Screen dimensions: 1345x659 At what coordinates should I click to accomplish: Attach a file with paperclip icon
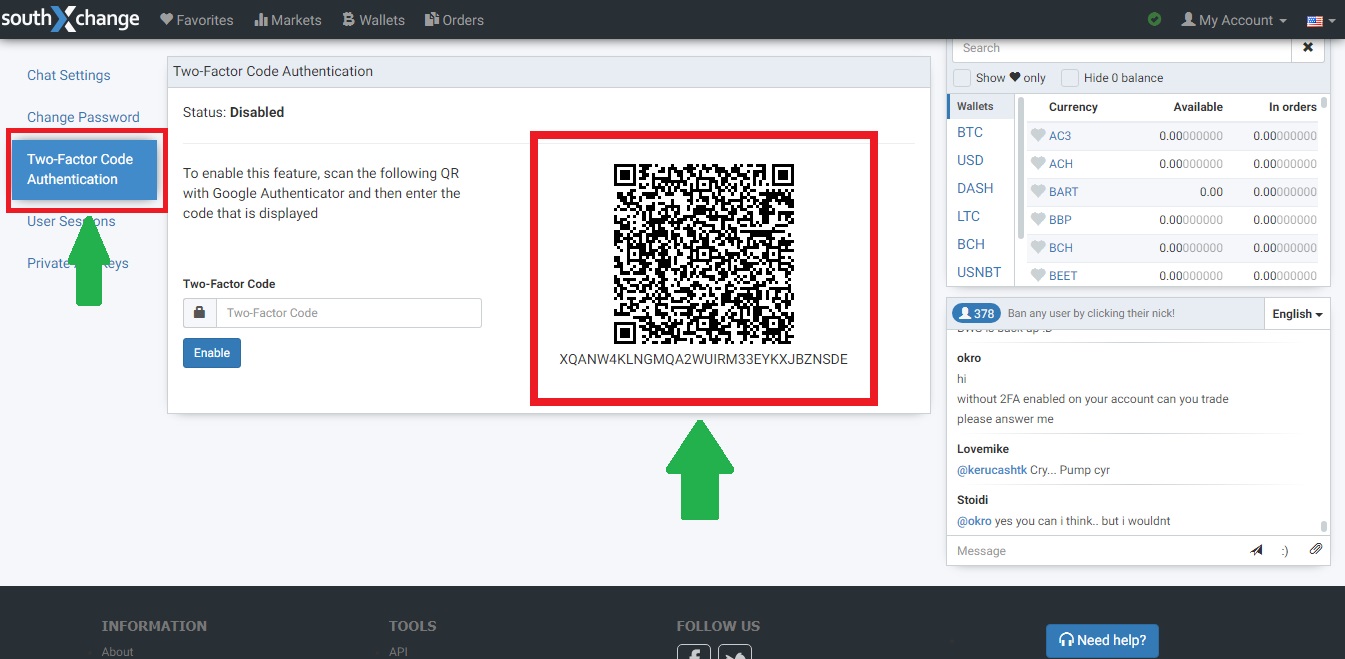pyautogui.click(x=1316, y=550)
